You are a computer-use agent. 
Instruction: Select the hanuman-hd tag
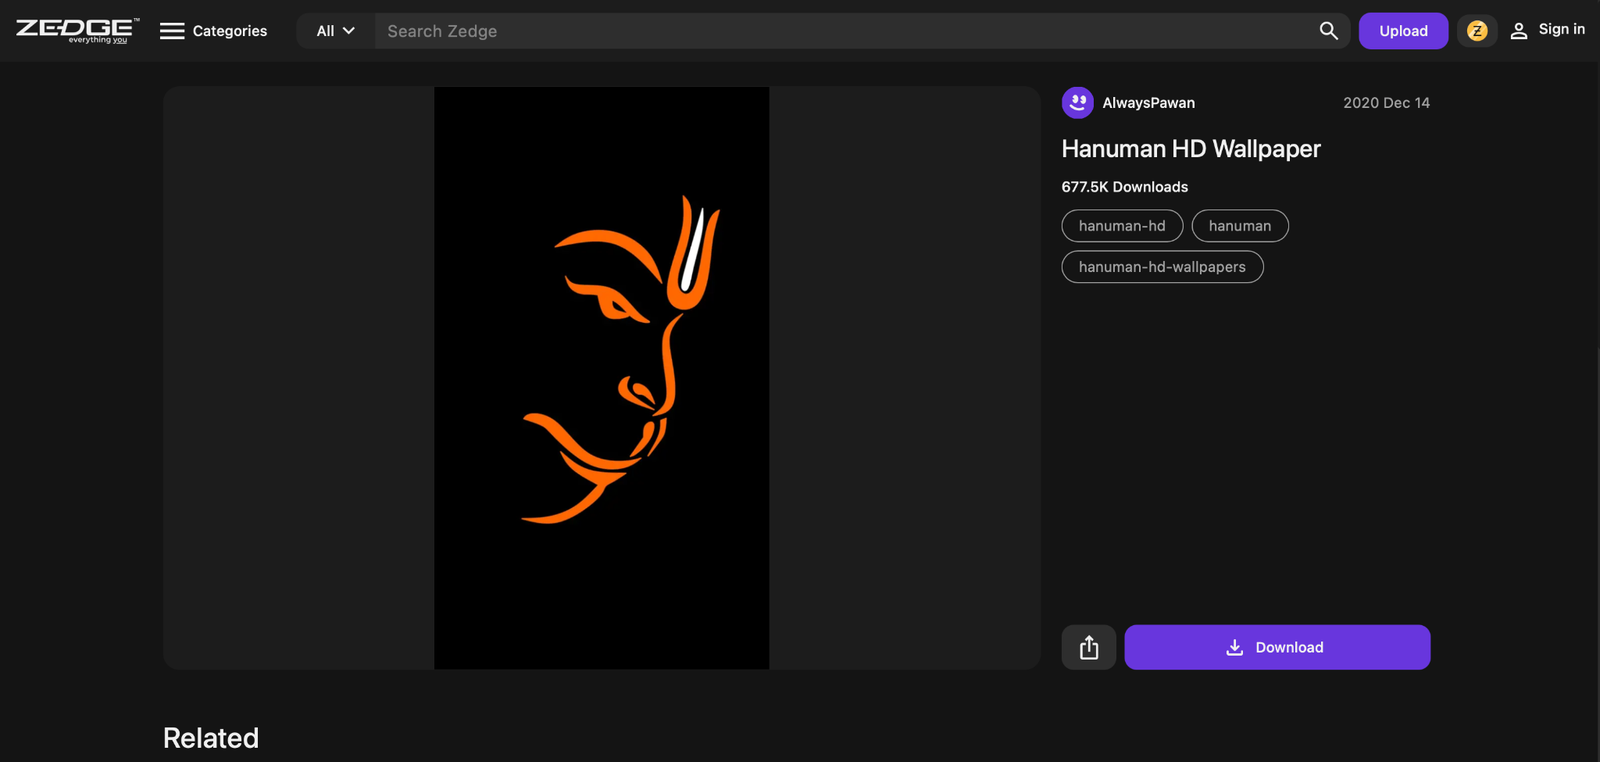(1122, 226)
